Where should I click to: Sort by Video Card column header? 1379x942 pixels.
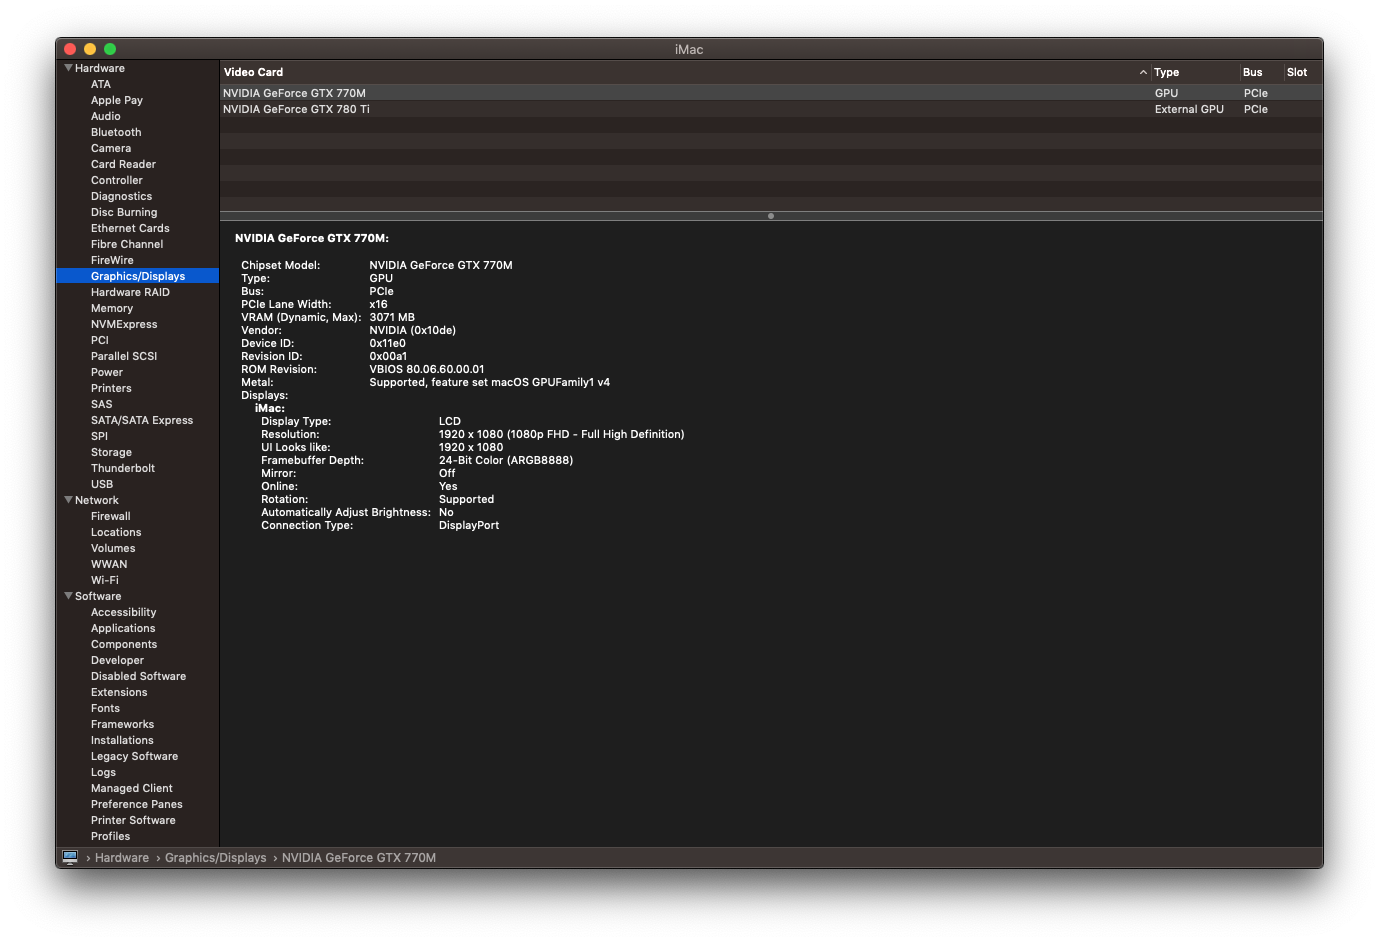[x=685, y=72]
